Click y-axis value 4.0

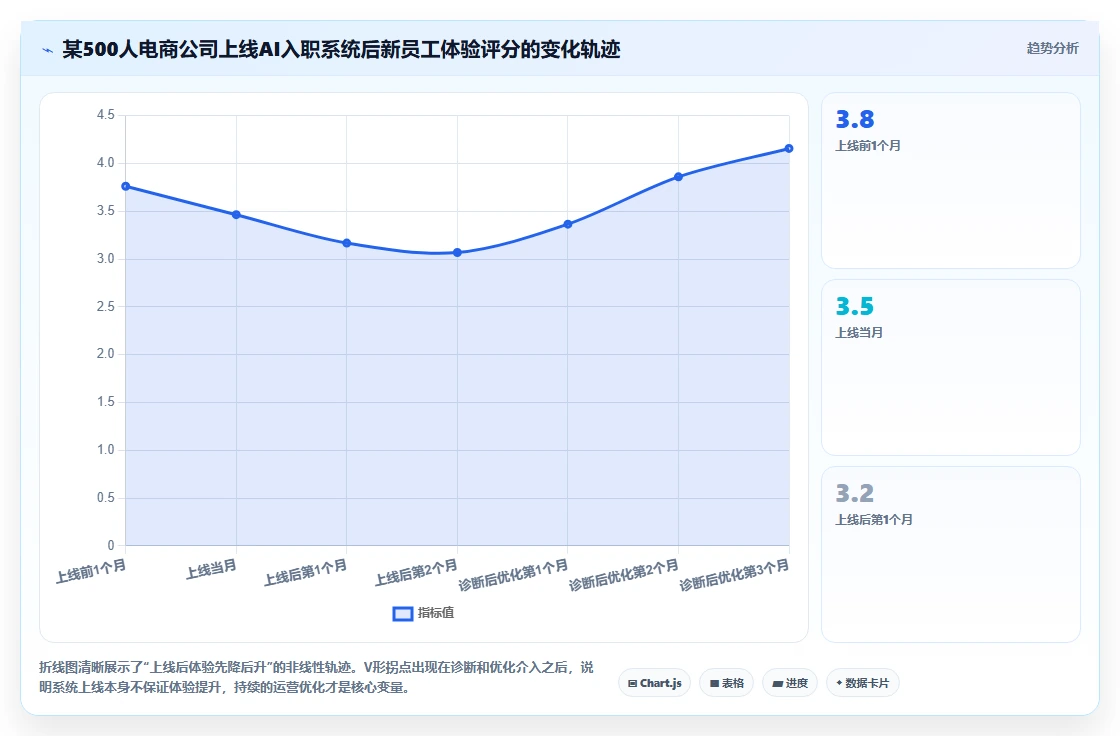point(106,163)
